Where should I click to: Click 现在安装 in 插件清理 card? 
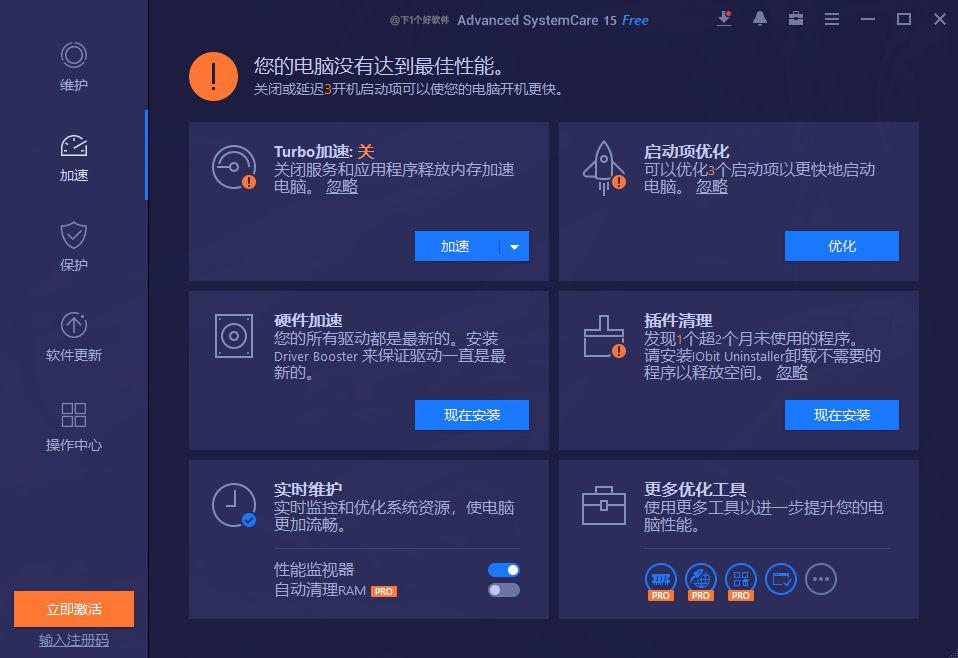tap(841, 415)
